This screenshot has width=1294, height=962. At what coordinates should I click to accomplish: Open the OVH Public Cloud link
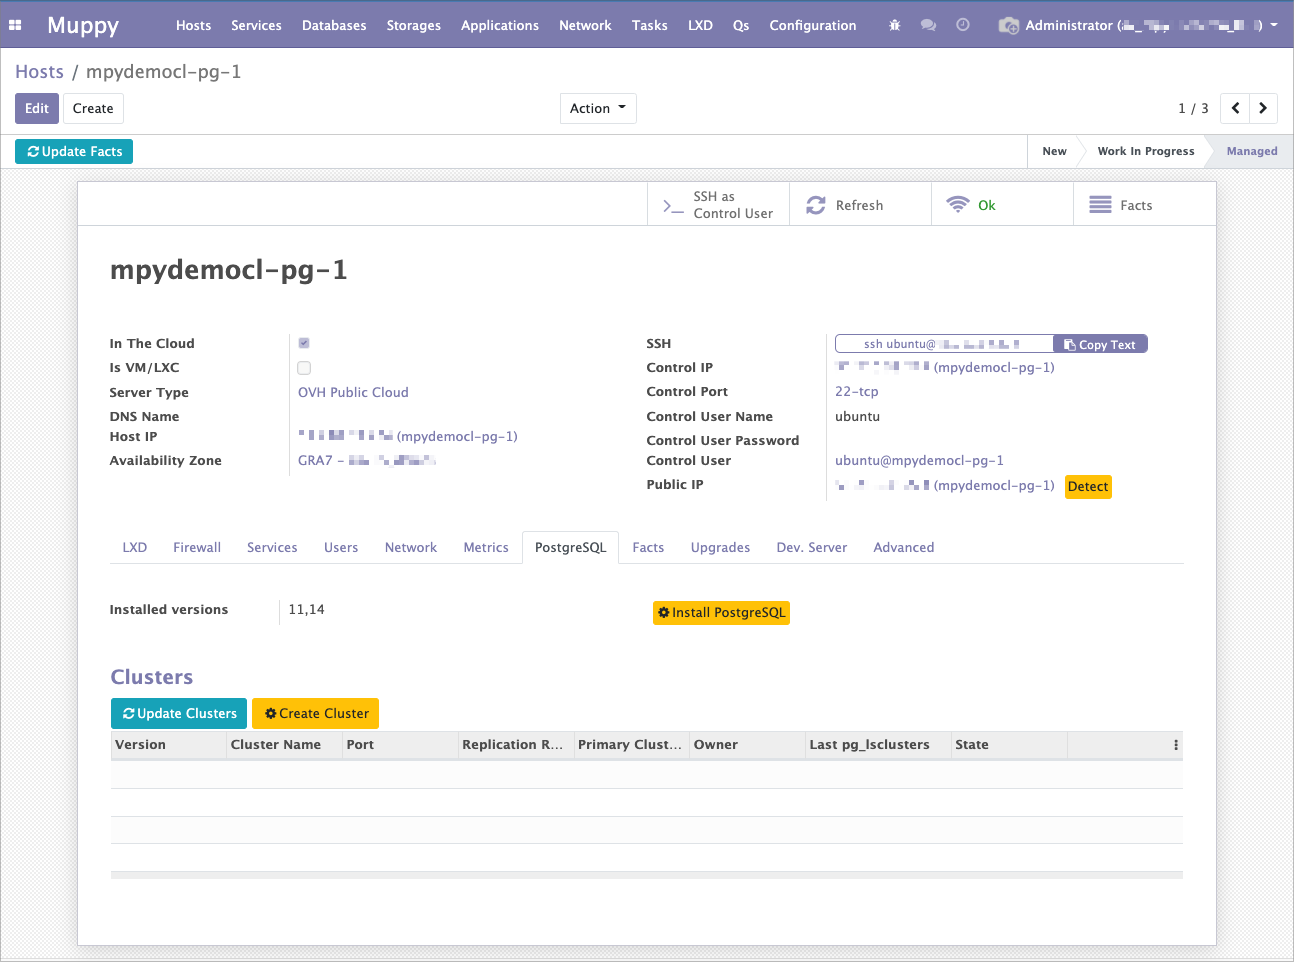(x=353, y=392)
